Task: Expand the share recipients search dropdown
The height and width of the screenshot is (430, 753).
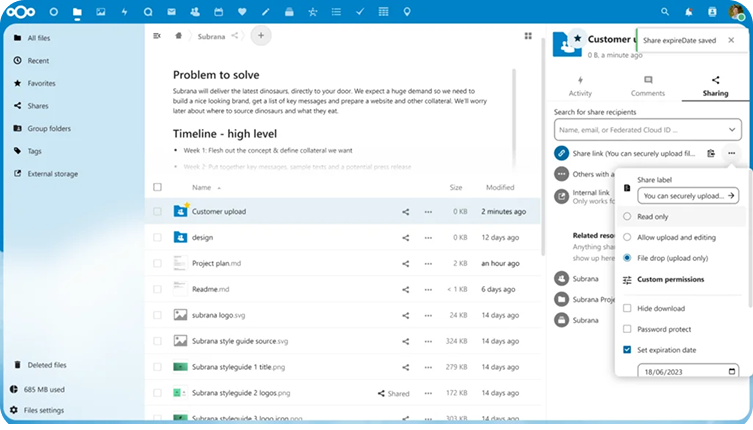Action: click(x=731, y=130)
